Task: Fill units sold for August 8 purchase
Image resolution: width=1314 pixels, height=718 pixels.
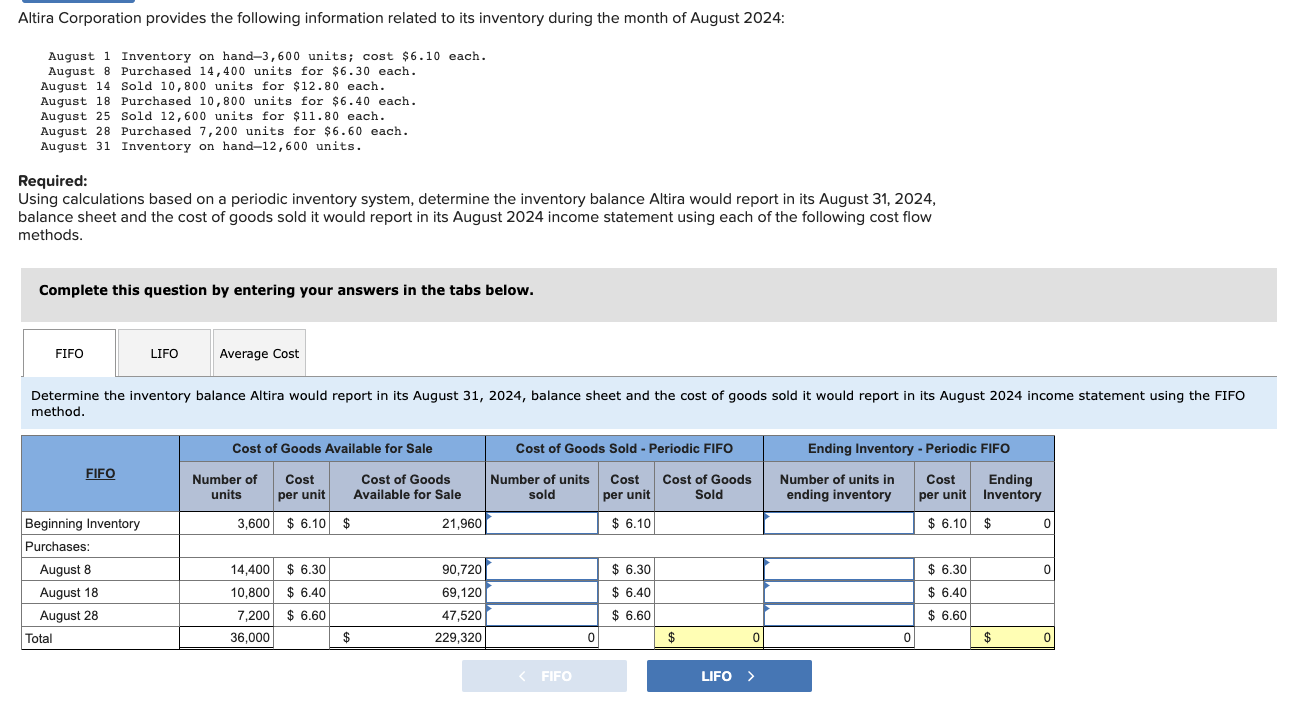Action: (542, 569)
